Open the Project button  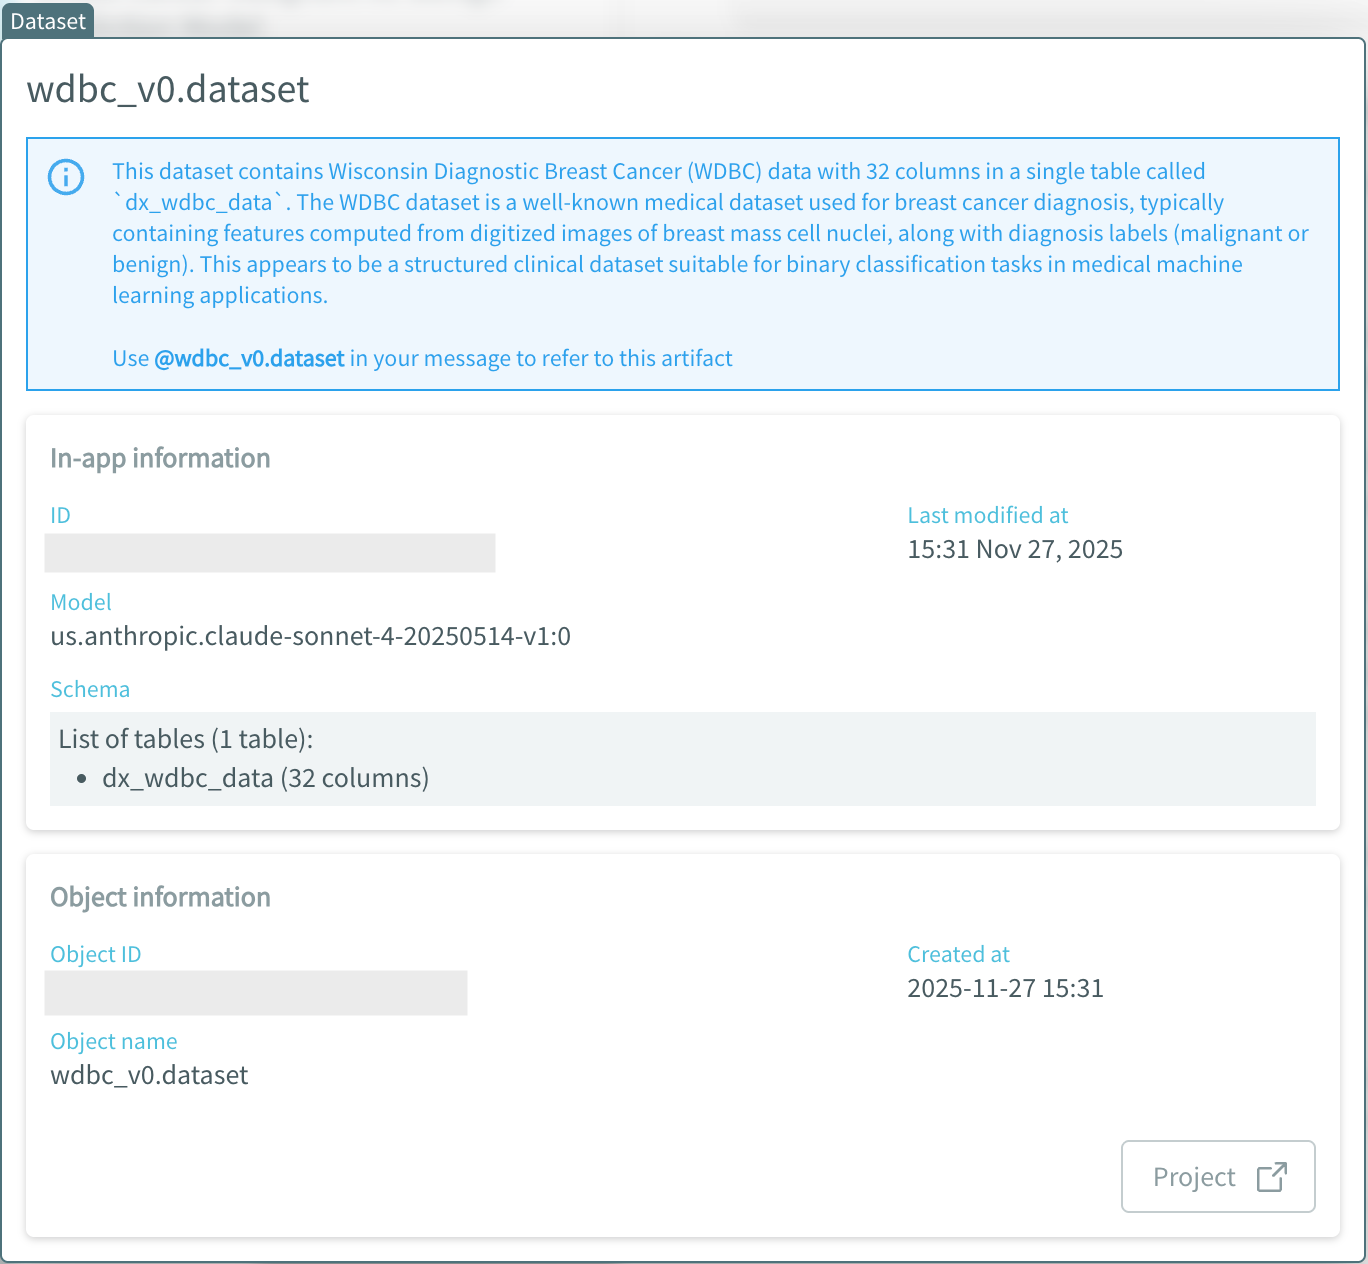(x=1217, y=1177)
